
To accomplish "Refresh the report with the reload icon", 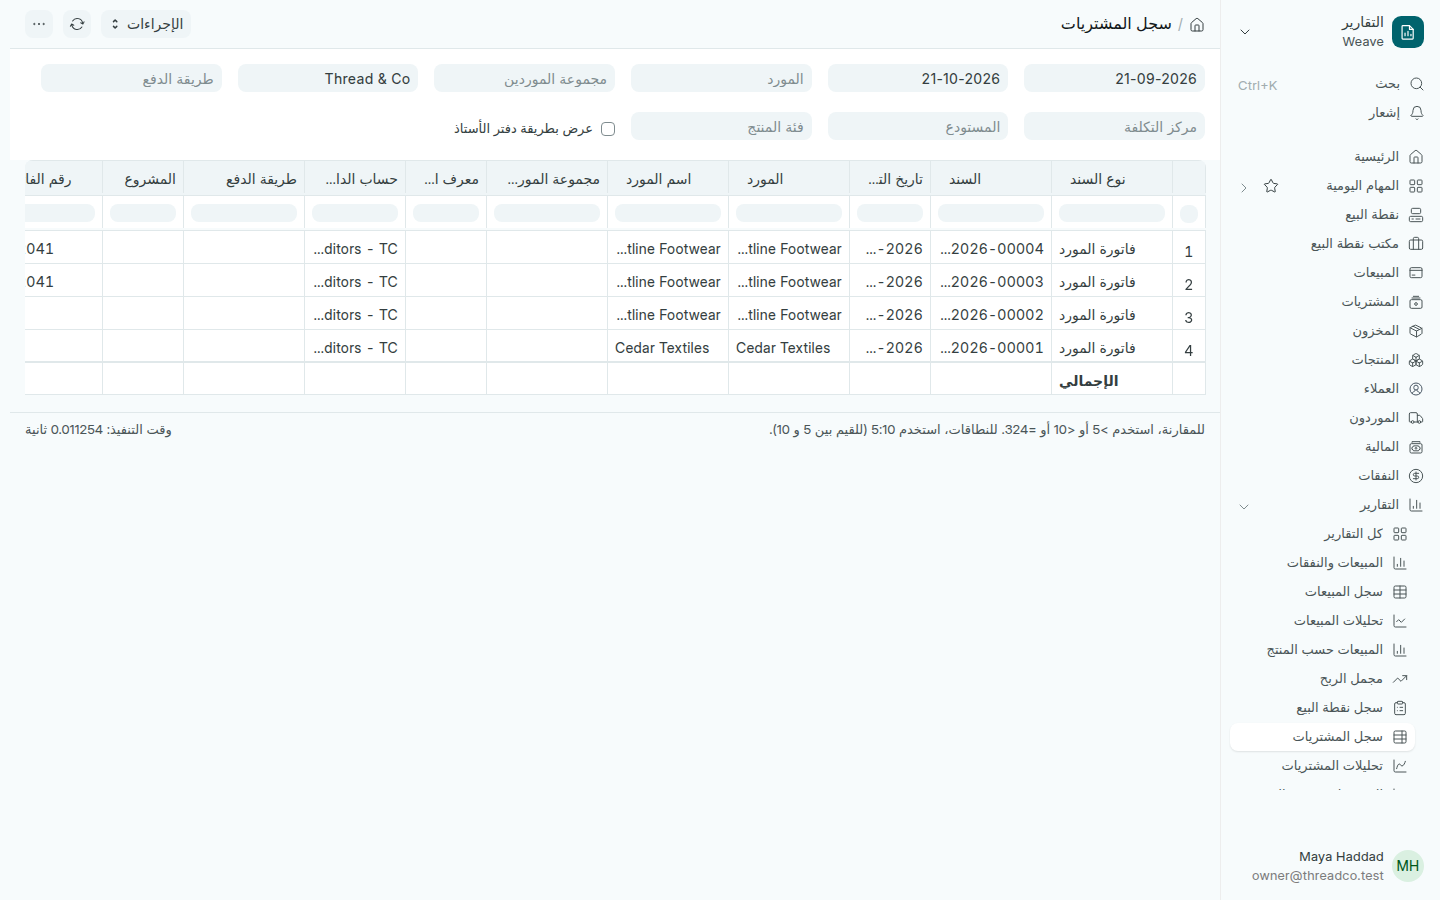I will click(x=77, y=24).
